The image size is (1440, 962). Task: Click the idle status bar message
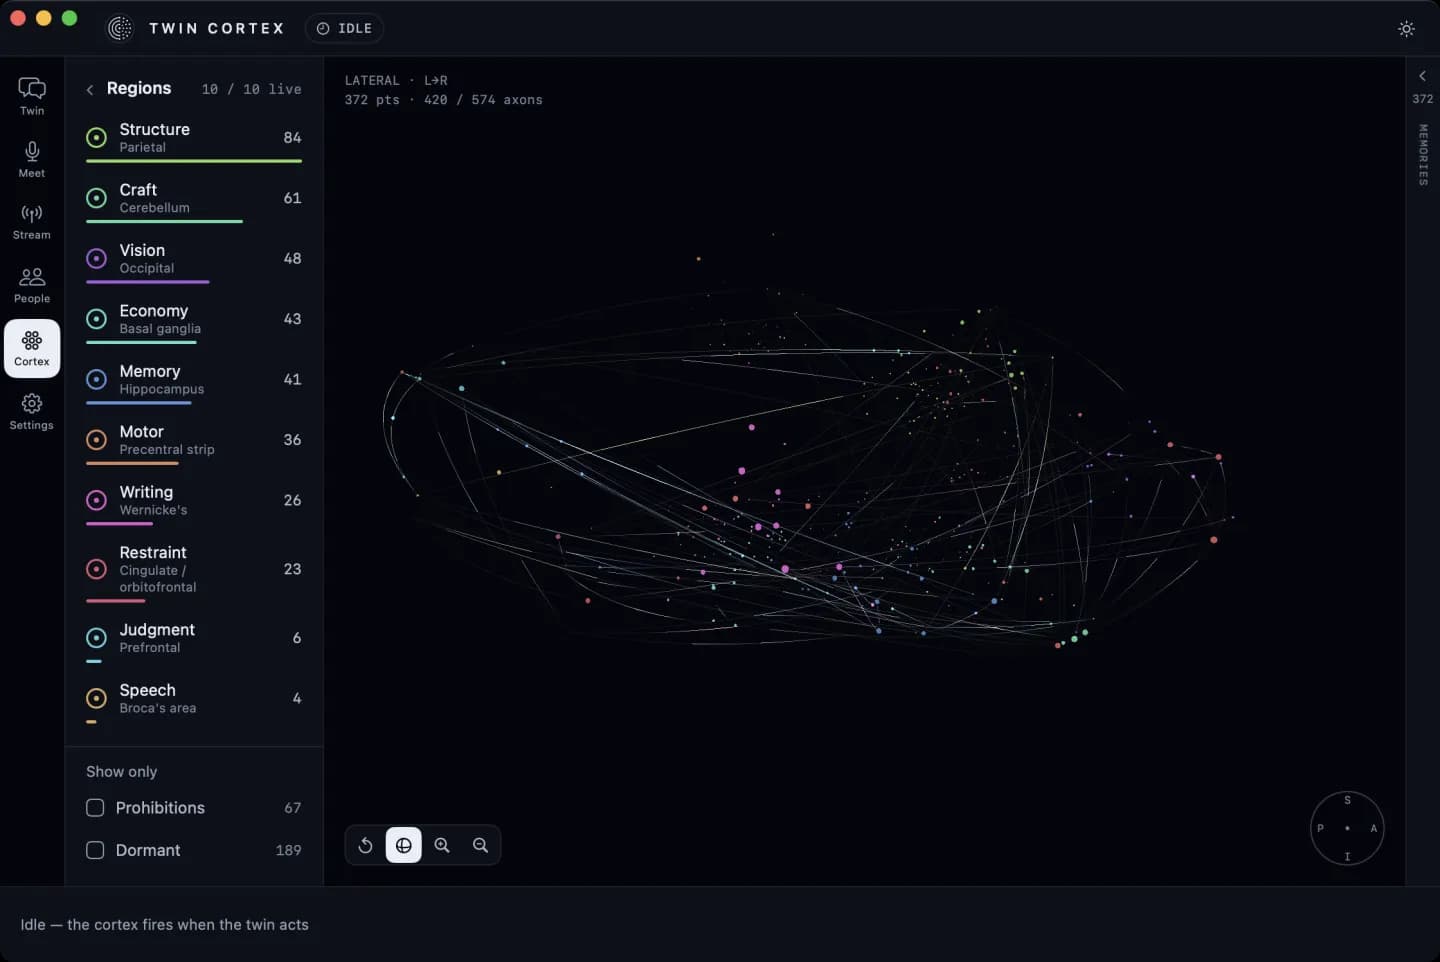[164, 925]
